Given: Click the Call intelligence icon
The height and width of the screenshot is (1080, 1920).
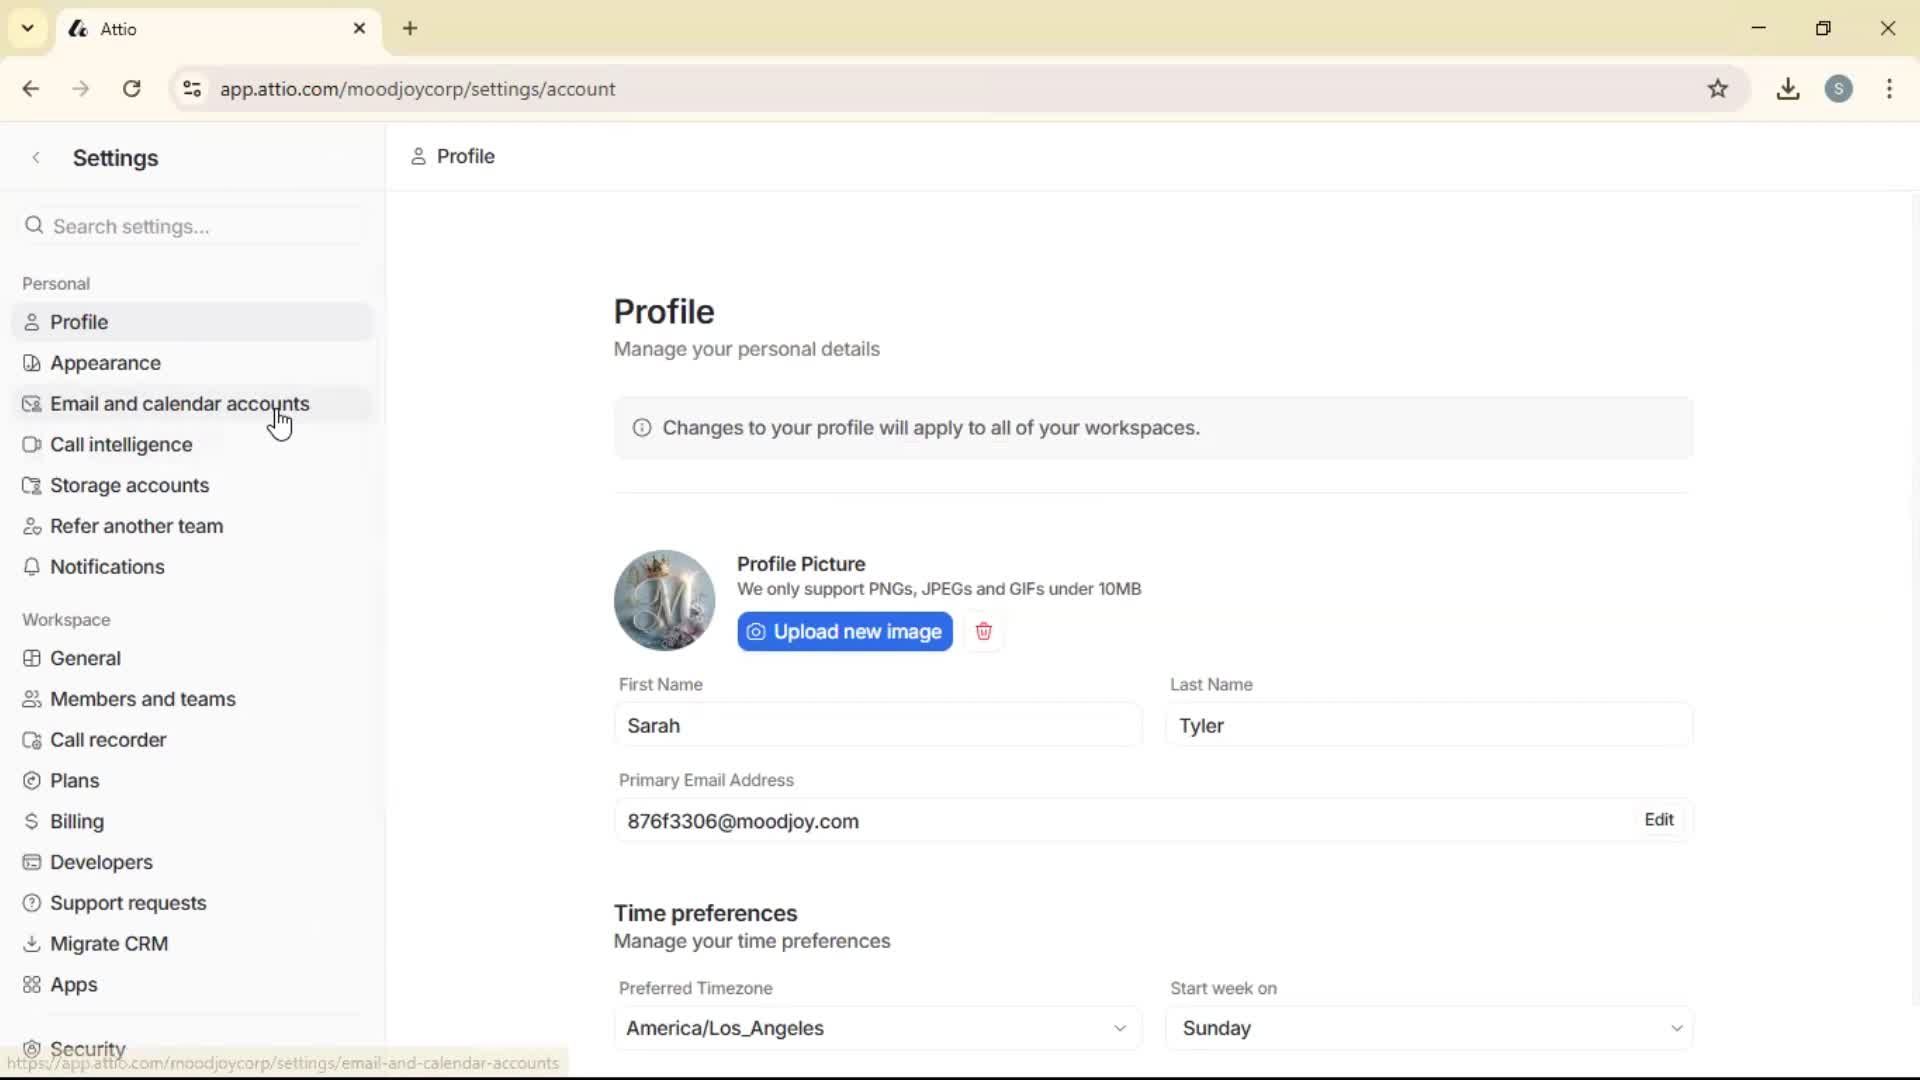Looking at the screenshot, I should pos(32,445).
